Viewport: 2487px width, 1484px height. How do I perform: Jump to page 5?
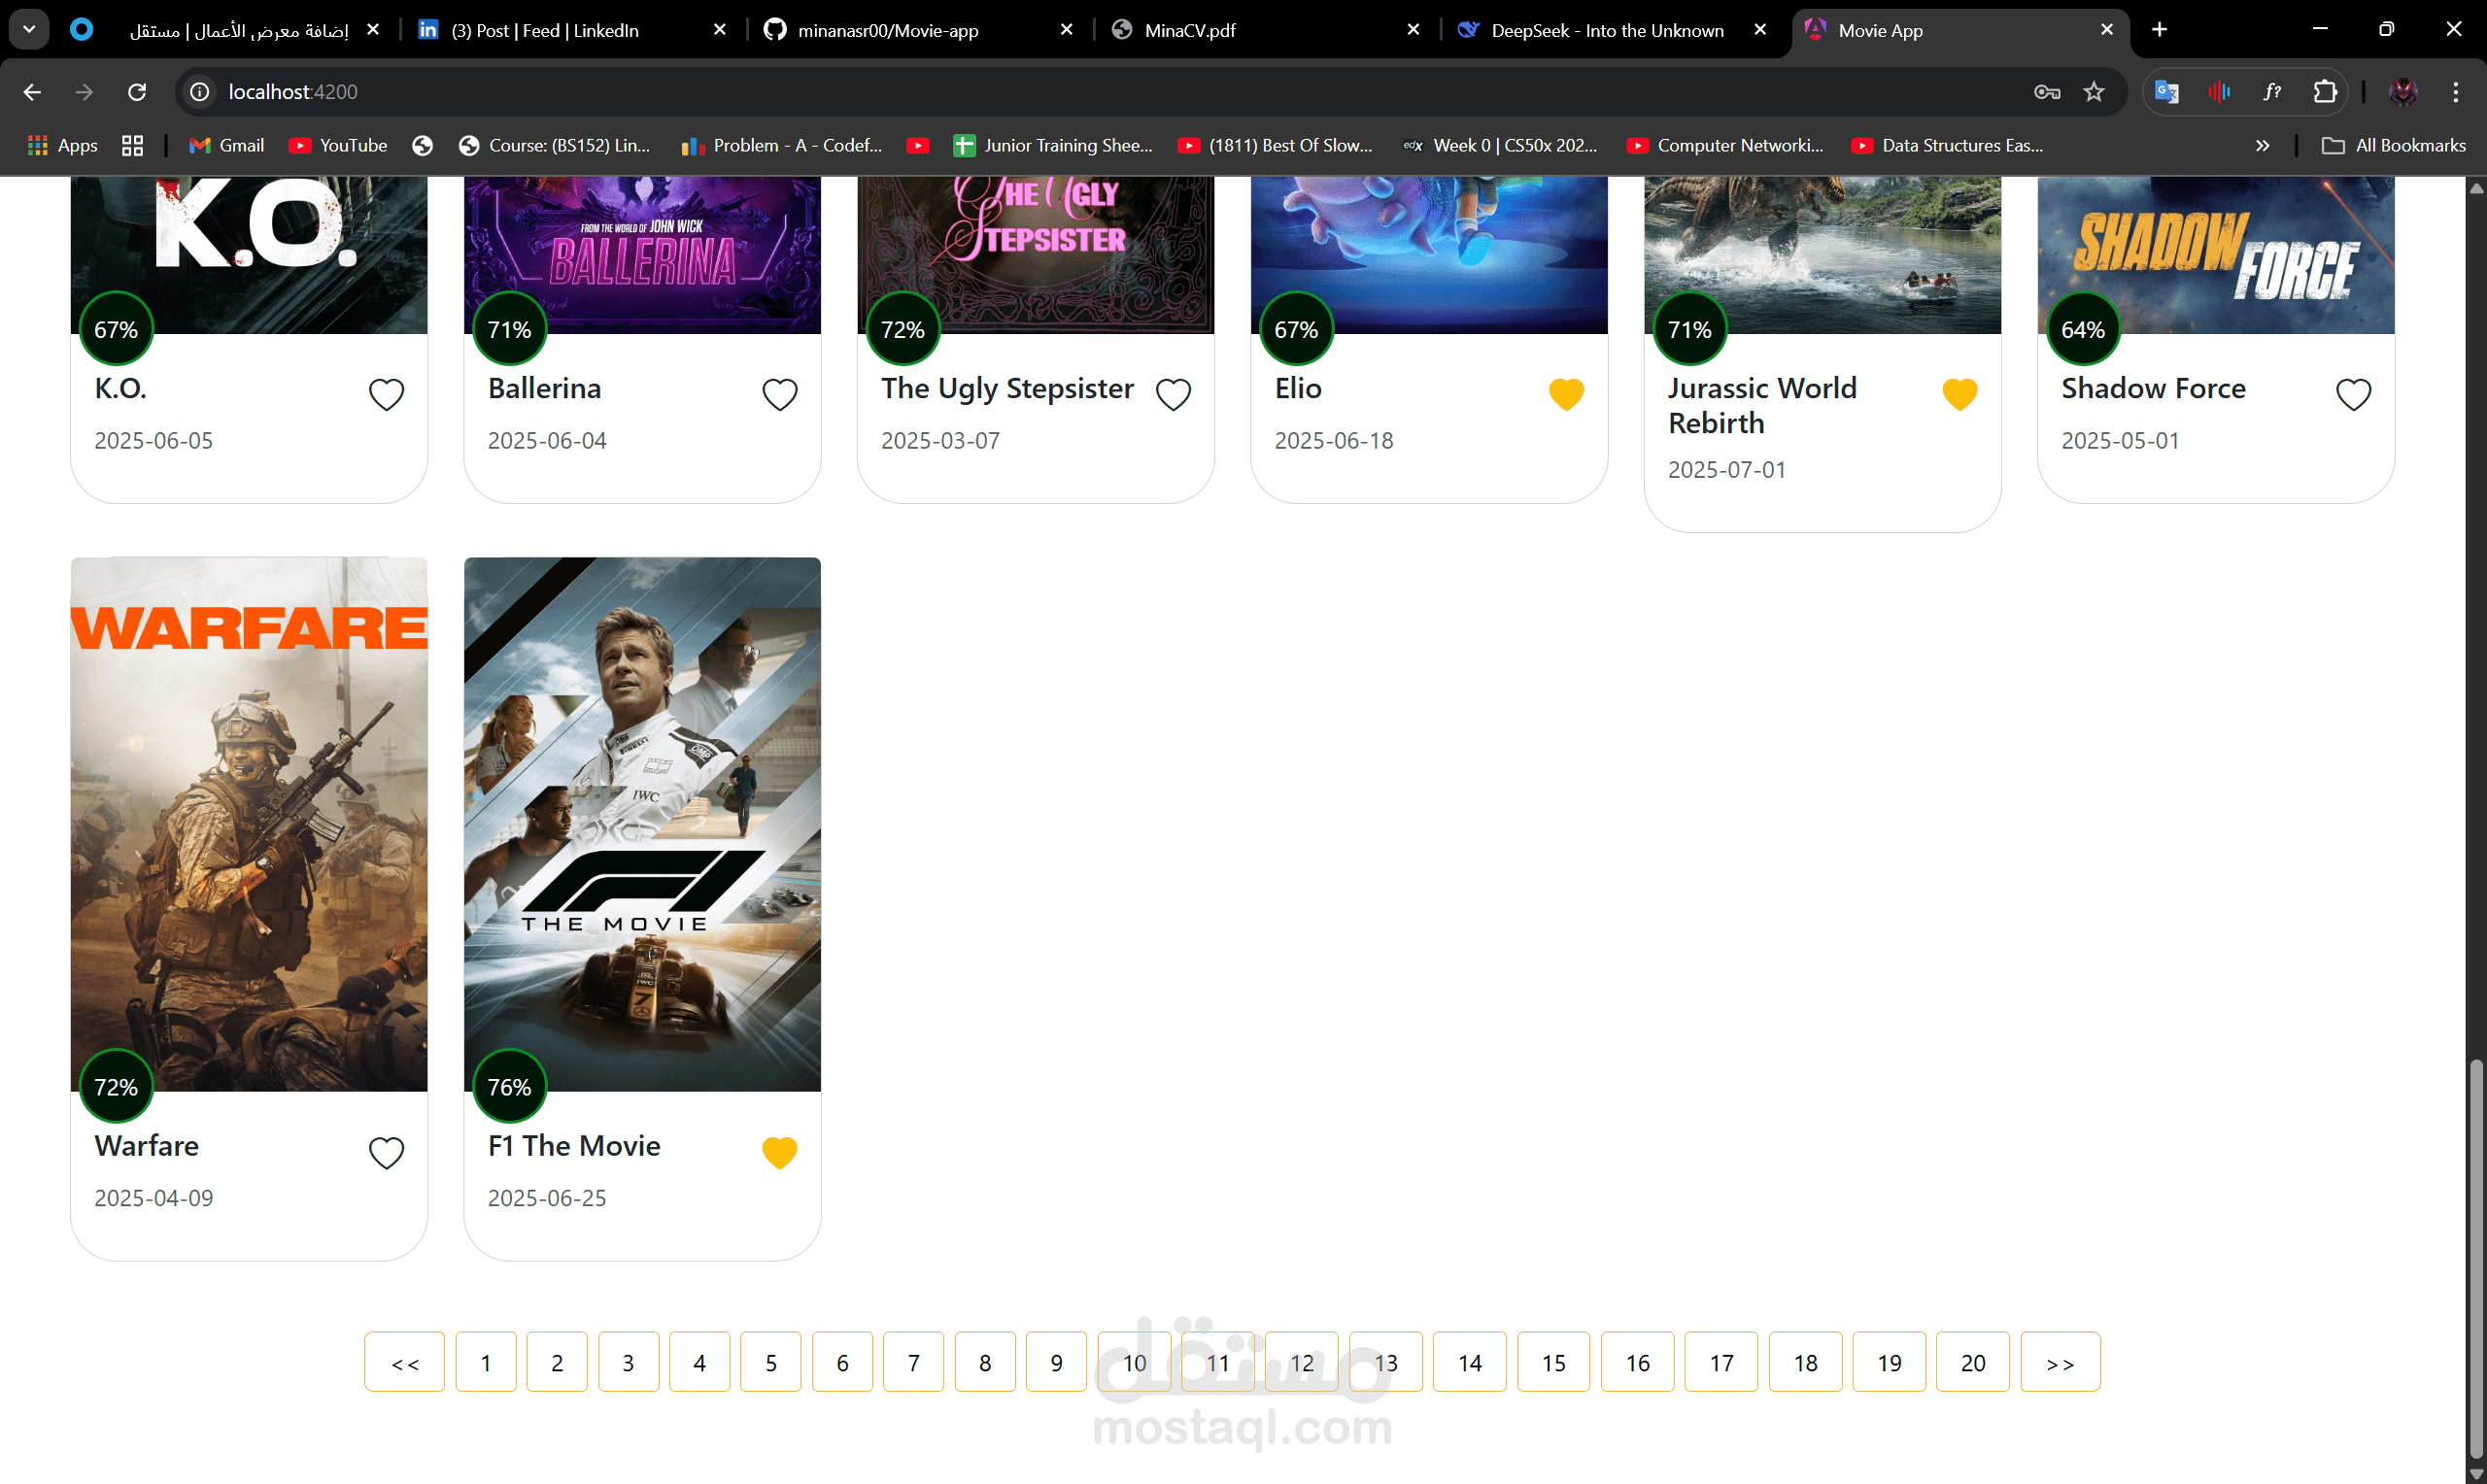(770, 1361)
